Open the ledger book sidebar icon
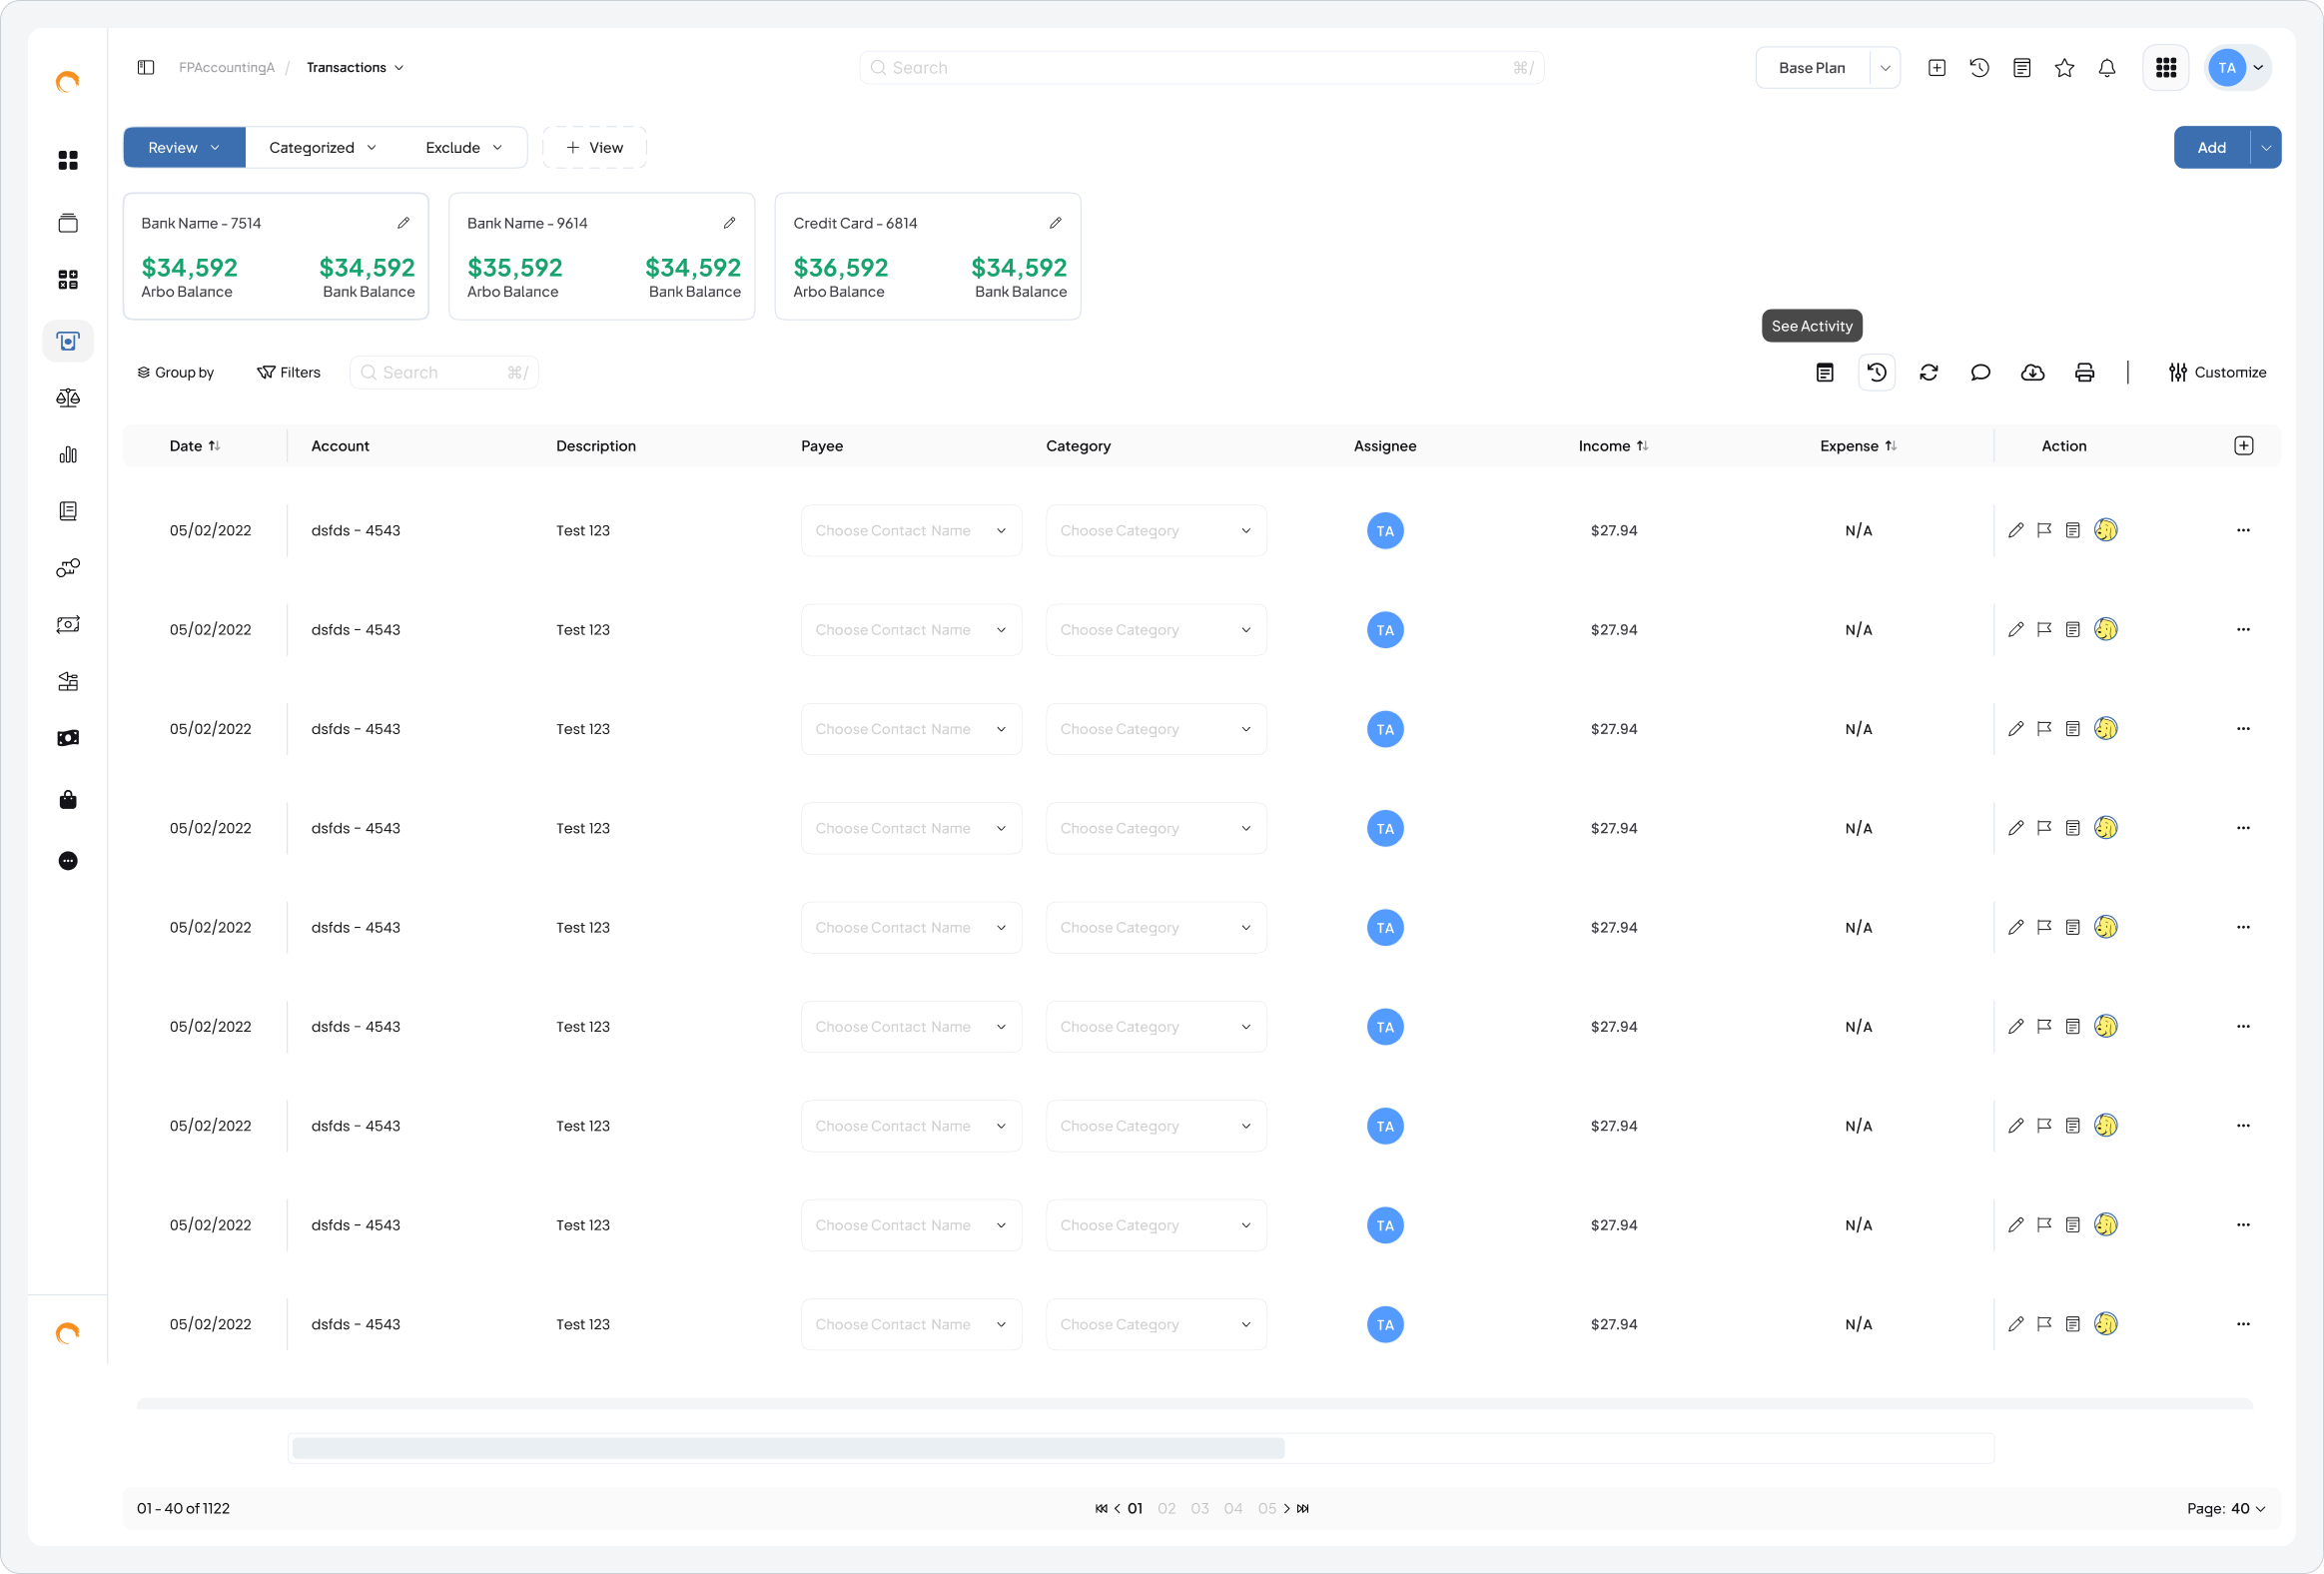The image size is (2324, 1574). point(68,511)
